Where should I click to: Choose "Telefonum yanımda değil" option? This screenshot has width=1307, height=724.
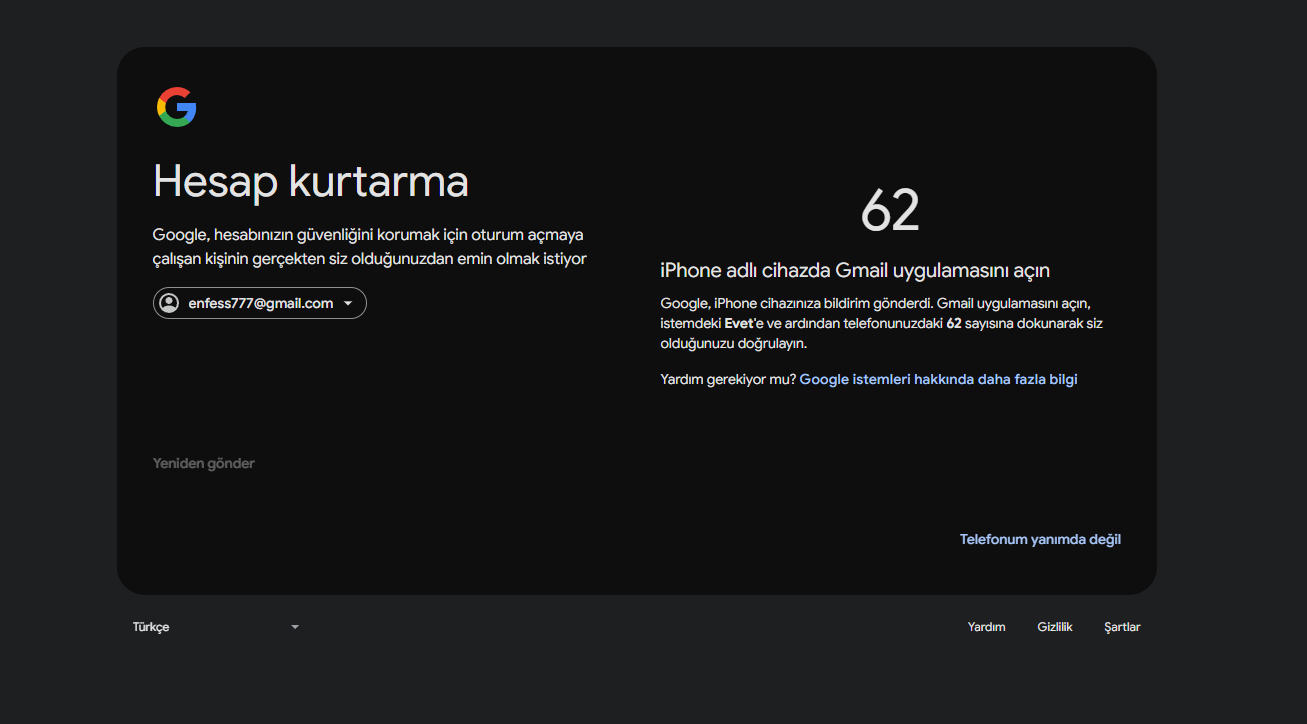1040,539
